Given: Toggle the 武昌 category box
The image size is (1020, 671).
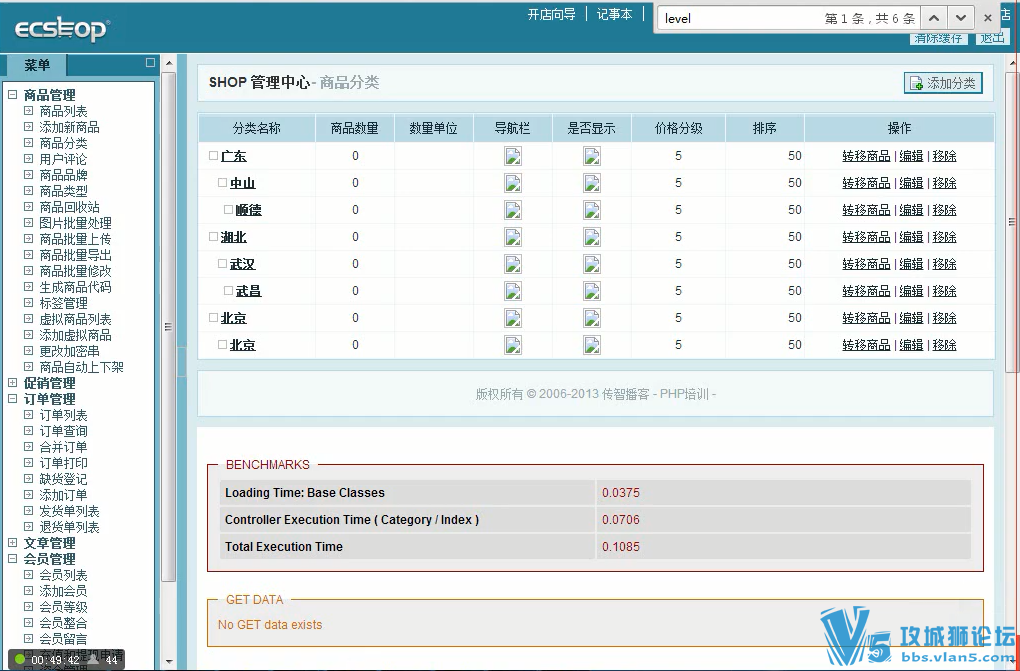Looking at the screenshot, I should click(x=228, y=291).
